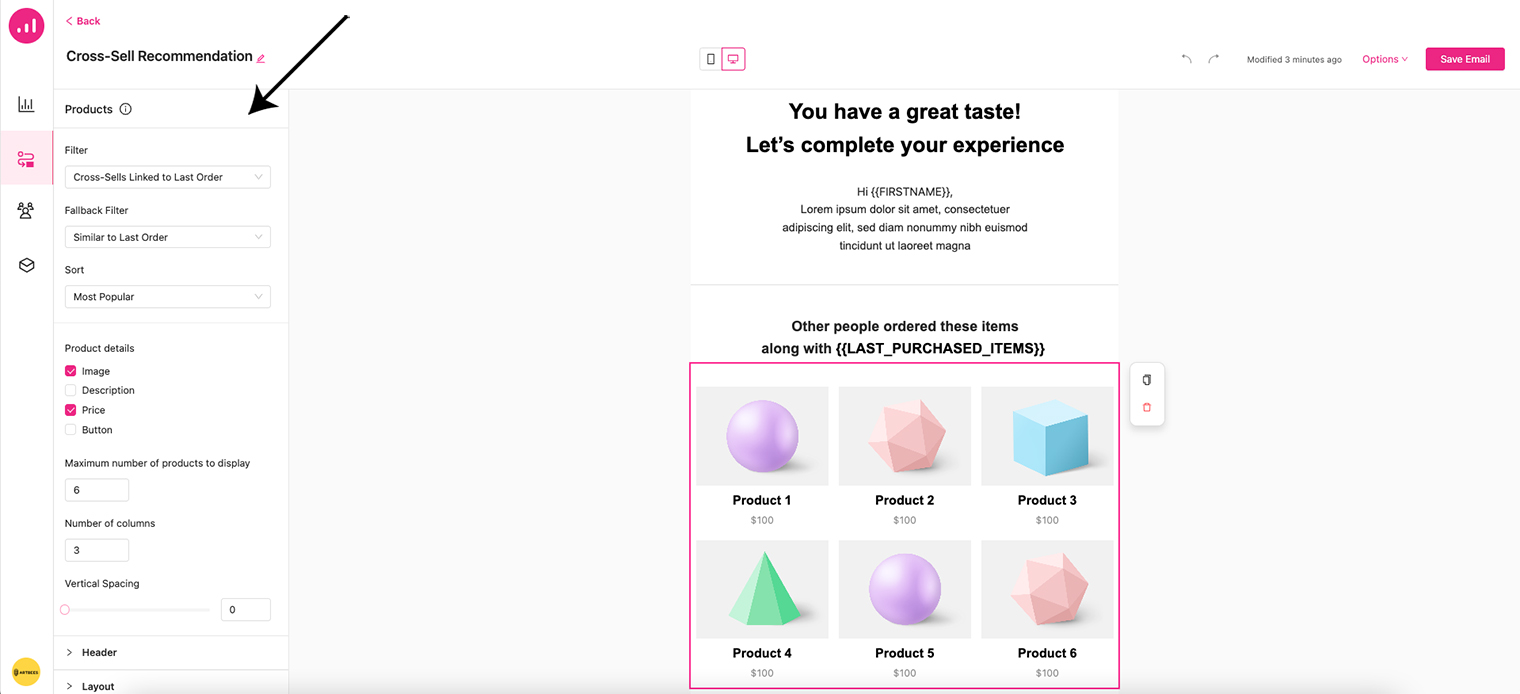Click the Vertical Spacing value field
This screenshot has width=1520, height=694.
pyautogui.click(x=246, y=609)
